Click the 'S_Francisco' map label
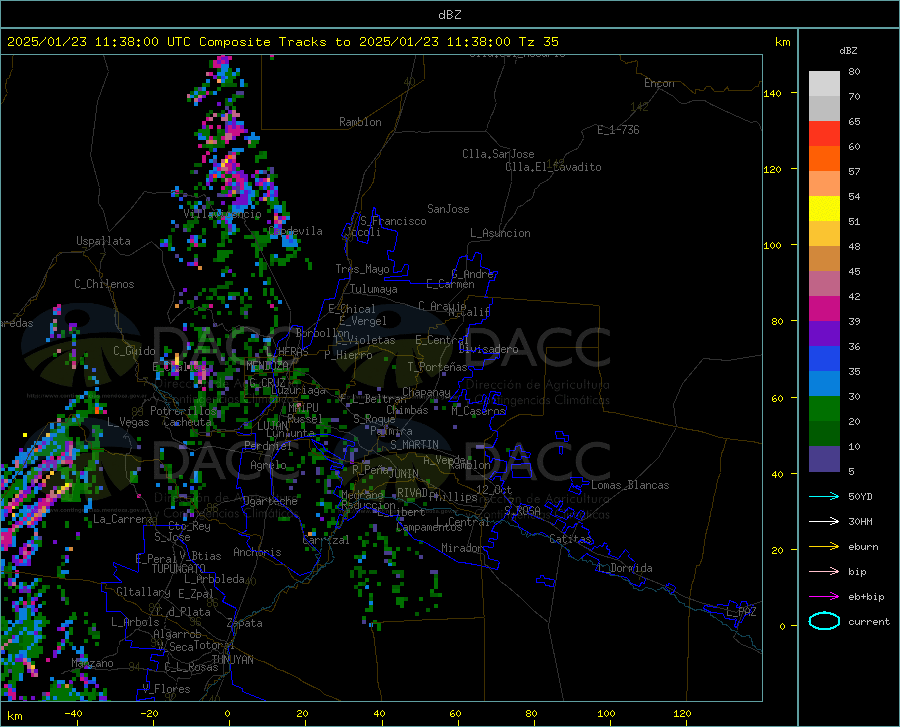Screen dimensions: 900x727 click(393, 221)
